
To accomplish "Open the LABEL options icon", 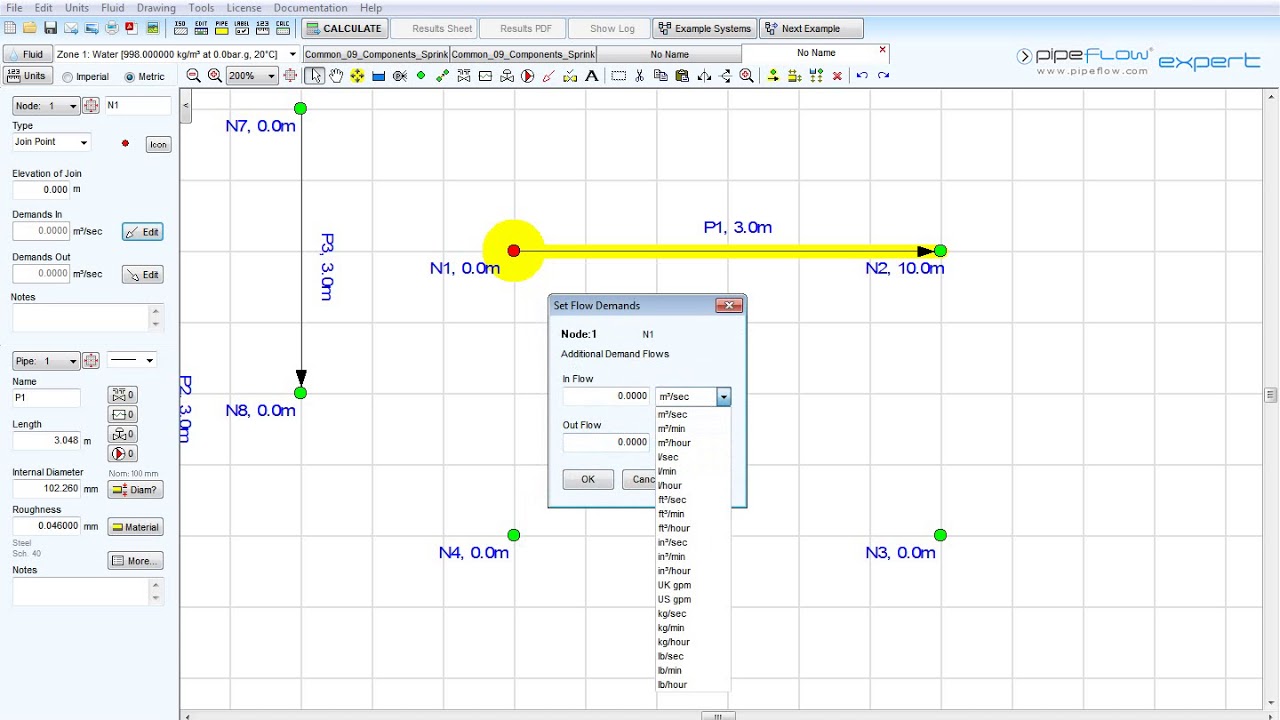I will click(242, 28).
